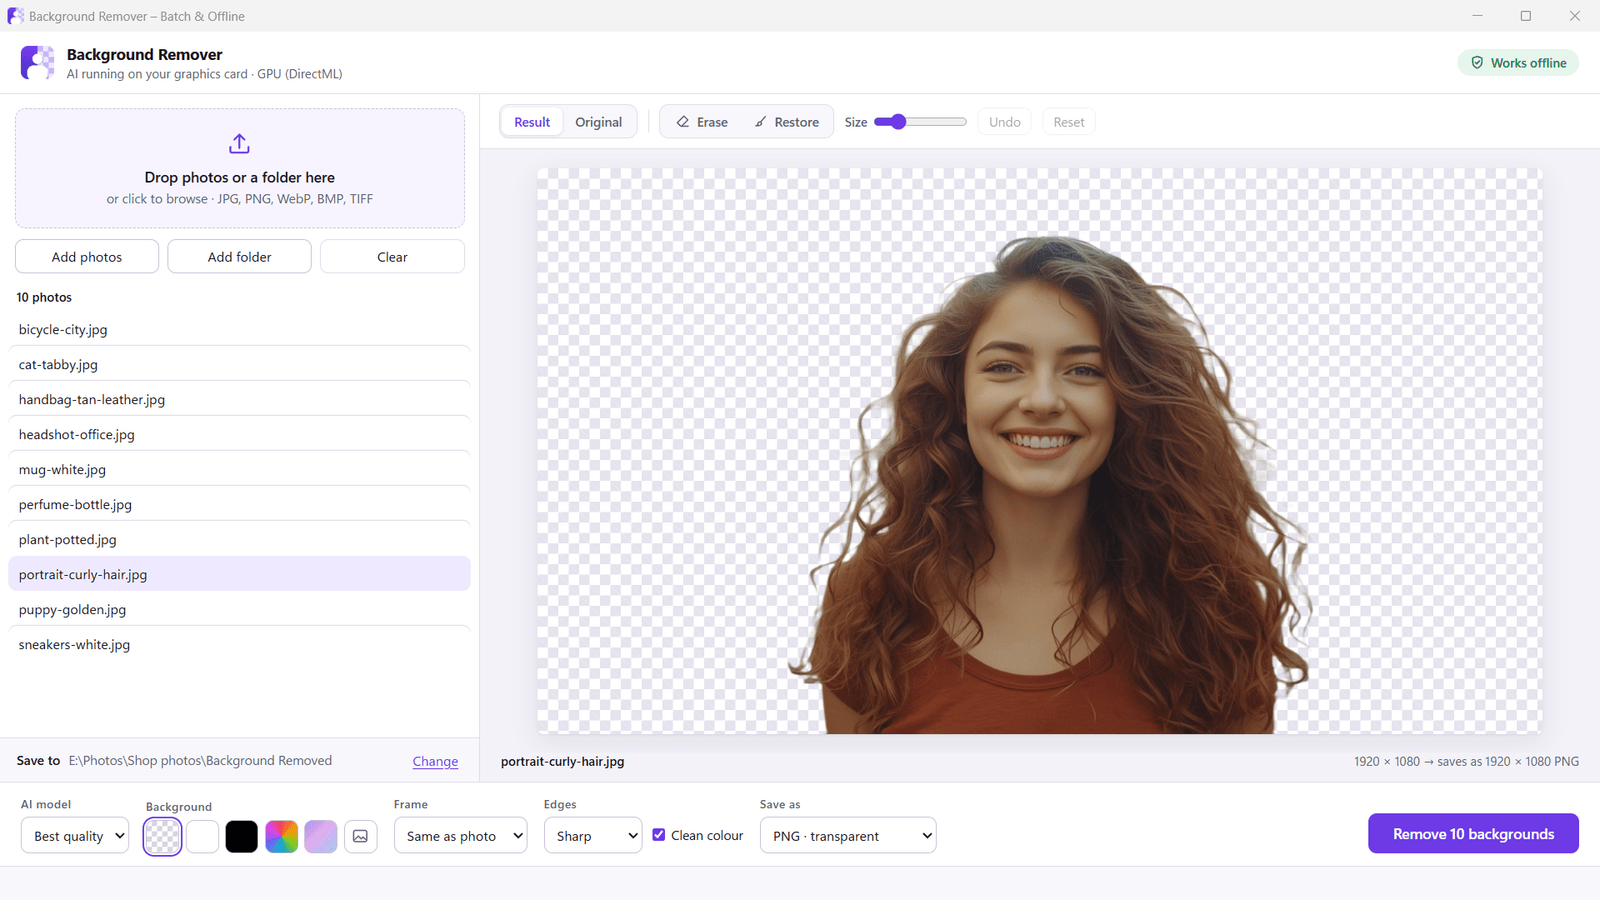Select puppy-golden.jpg in the list

(239, 609)
